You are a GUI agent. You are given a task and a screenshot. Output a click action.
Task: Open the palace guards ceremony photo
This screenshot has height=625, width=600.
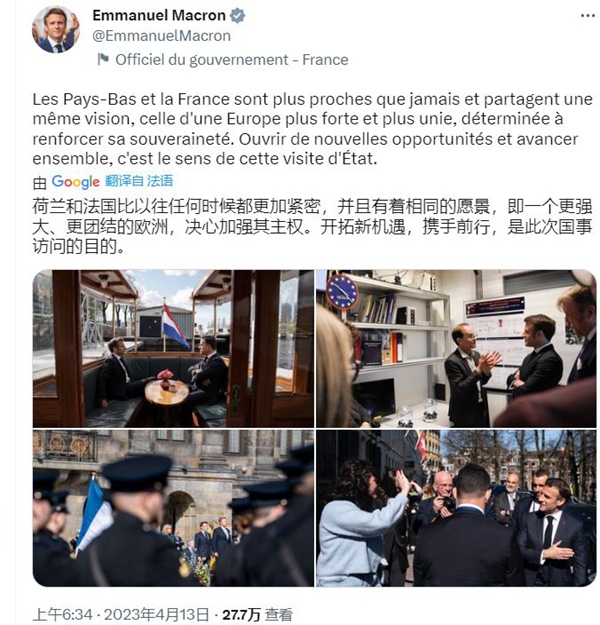[x=173, y=508]
